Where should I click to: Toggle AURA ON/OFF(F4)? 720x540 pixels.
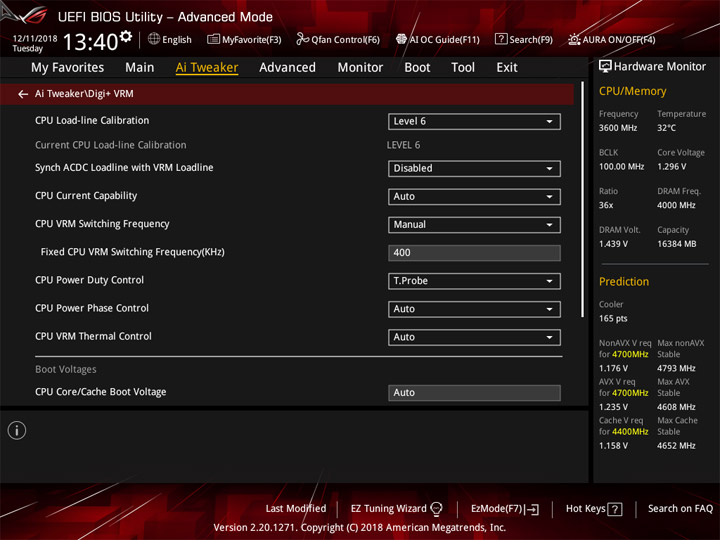[612, 39]
